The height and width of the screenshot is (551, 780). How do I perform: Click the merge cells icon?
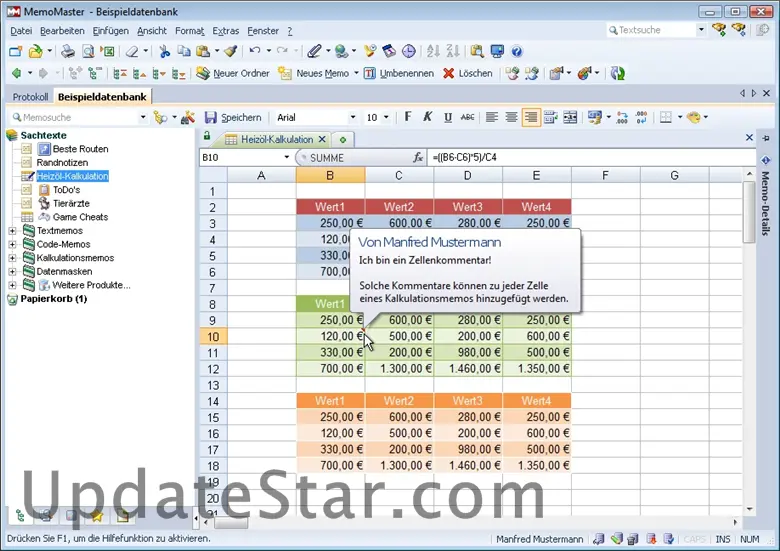pos(570,117)
